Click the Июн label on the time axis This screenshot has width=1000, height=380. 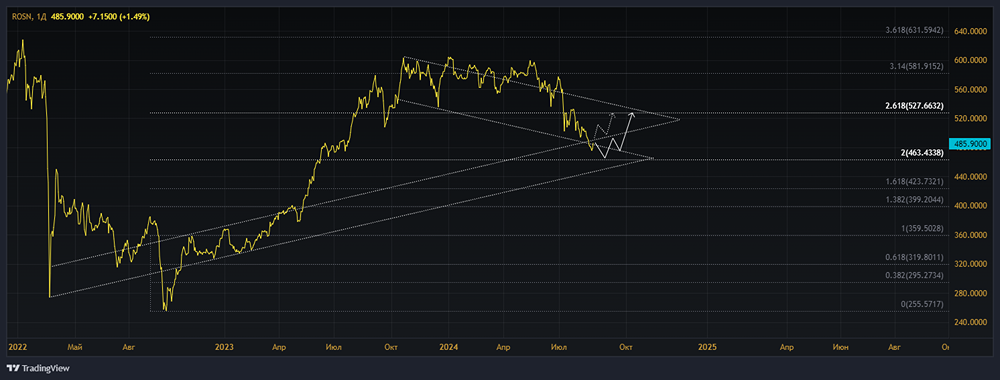[x=841, y=347]
